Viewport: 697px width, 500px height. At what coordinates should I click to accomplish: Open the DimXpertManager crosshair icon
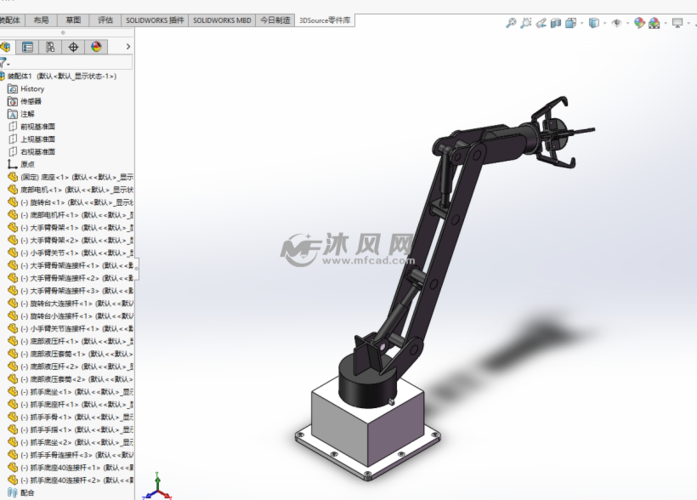[x=74, y=46]
